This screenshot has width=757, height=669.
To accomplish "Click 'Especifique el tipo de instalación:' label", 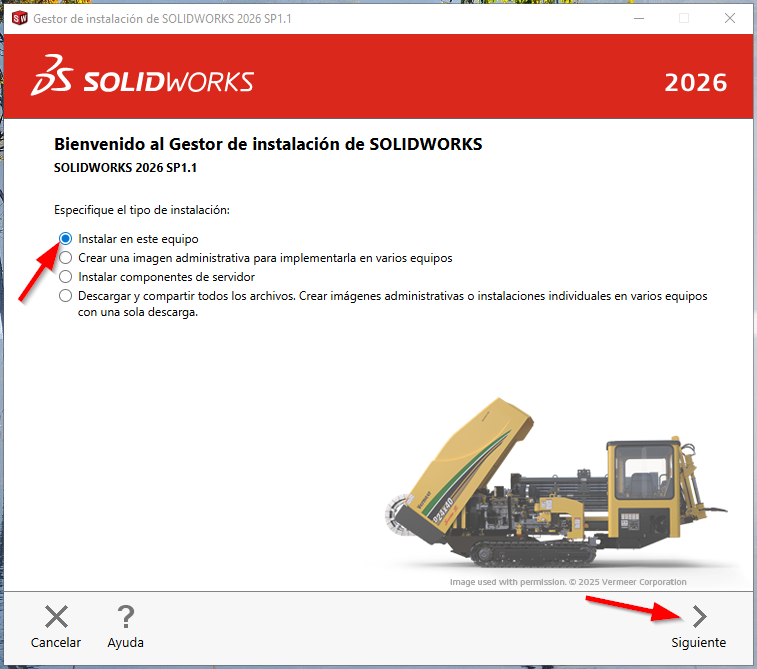I will point(142,210).
